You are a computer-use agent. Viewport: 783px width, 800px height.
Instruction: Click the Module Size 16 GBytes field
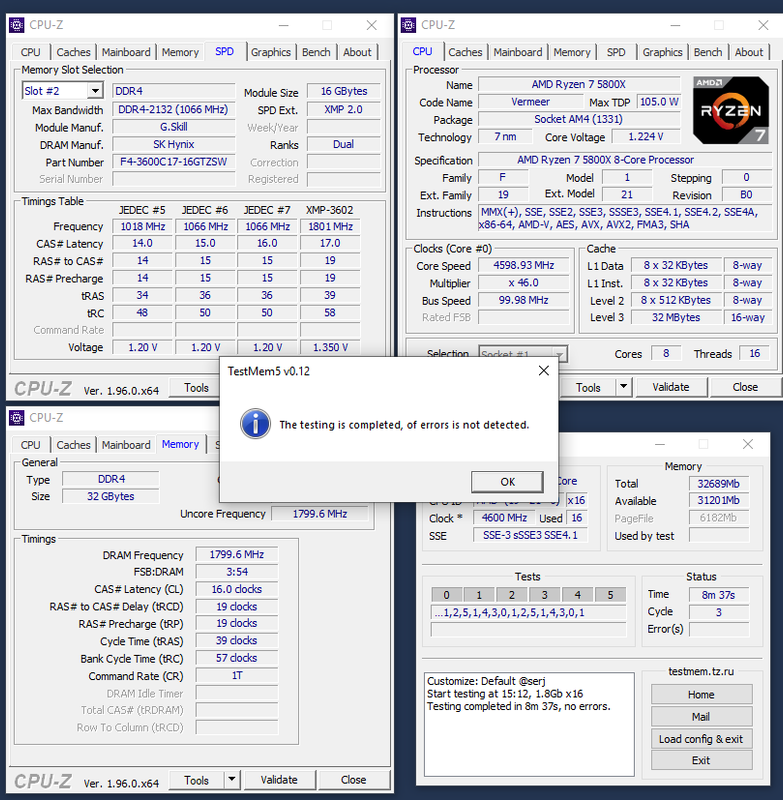coord(343,91)
